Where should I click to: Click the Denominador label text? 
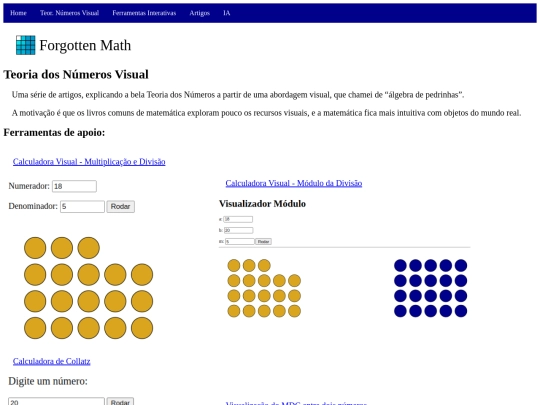click(x=33, y=206)
